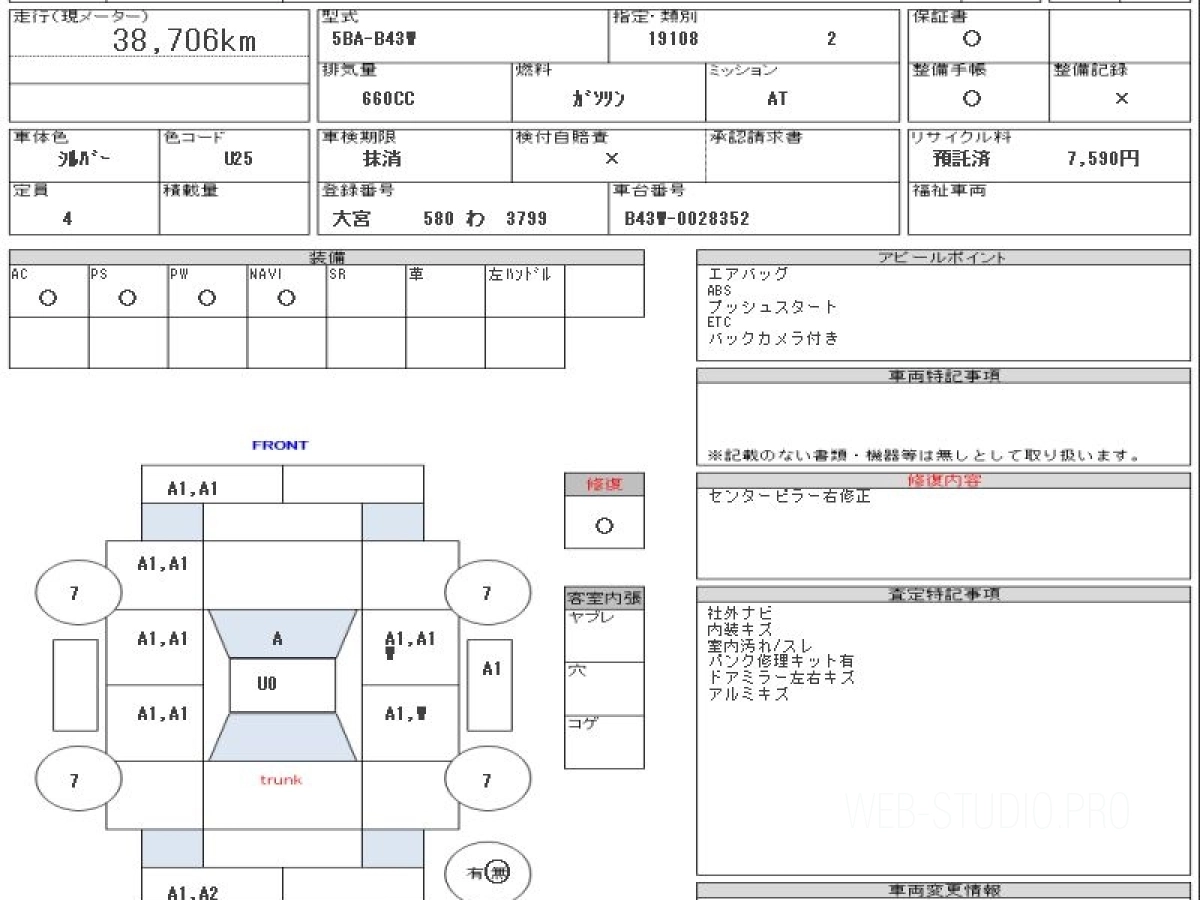This screenshot has height=900, width=1200.
Task: Click the コゲ interior lining cell
Action: [x=604, y=742]
